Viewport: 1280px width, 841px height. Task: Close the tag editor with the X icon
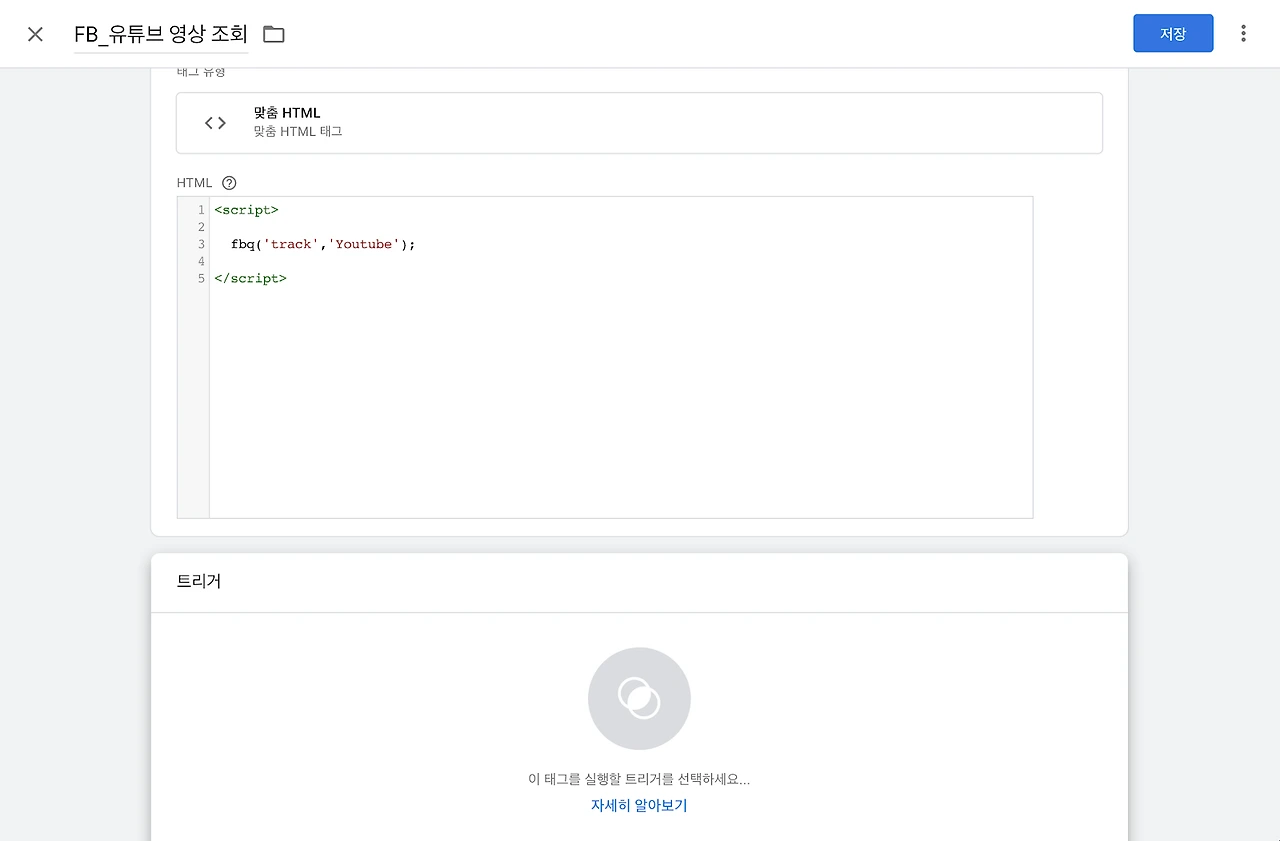pos(35,34)
